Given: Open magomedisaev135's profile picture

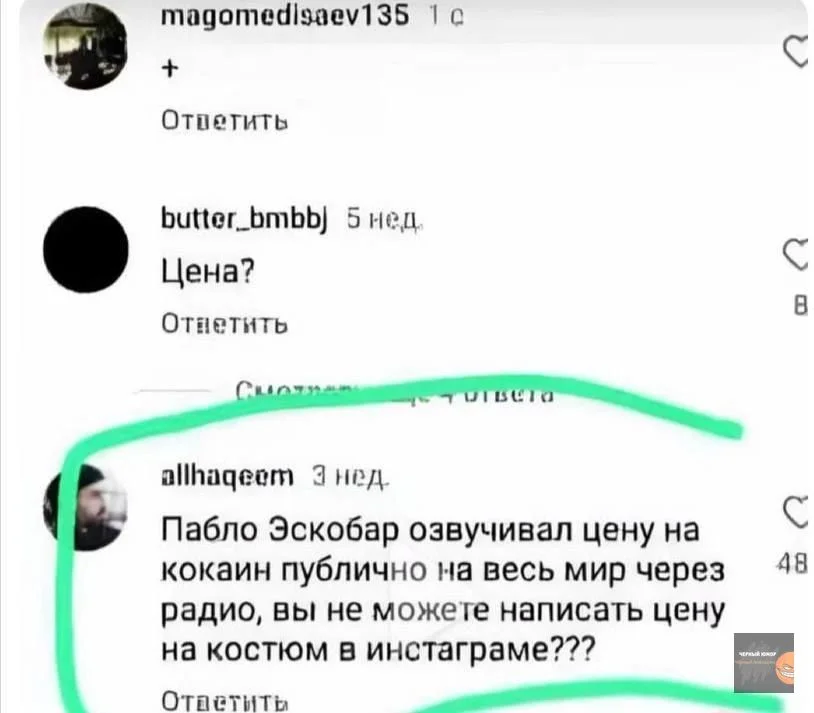Looking at the screenshot, I should (x=86, y=47).
